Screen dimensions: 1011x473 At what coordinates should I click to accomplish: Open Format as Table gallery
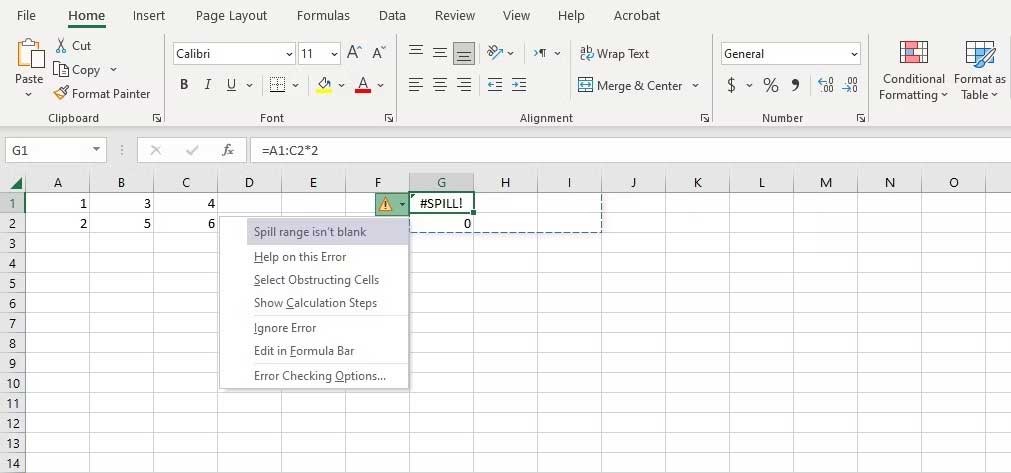[979, 70]
